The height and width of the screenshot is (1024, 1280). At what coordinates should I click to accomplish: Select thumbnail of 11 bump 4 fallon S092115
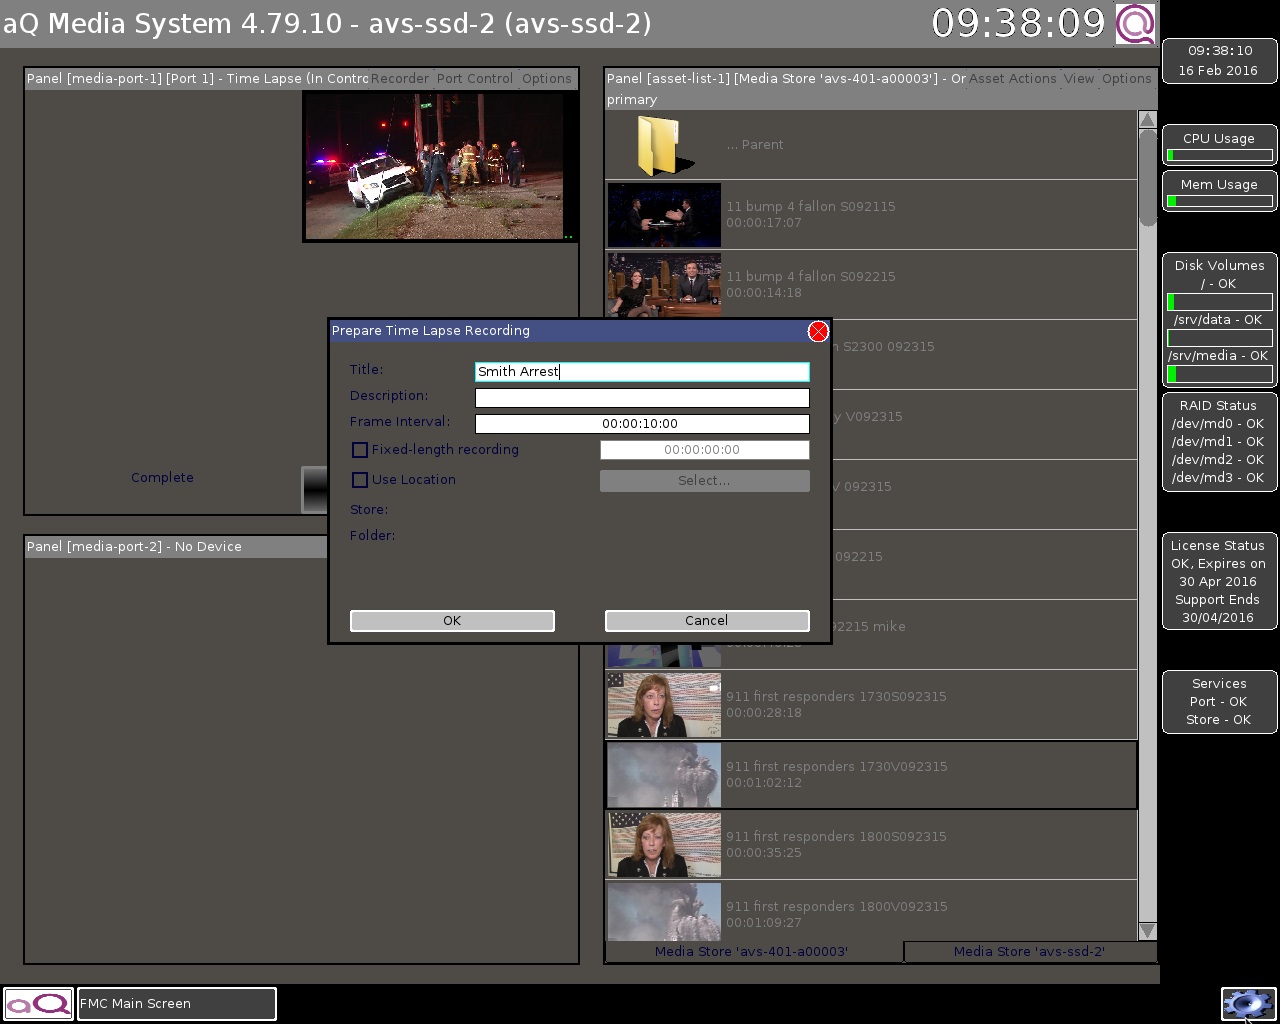click(x=664, y=215)
